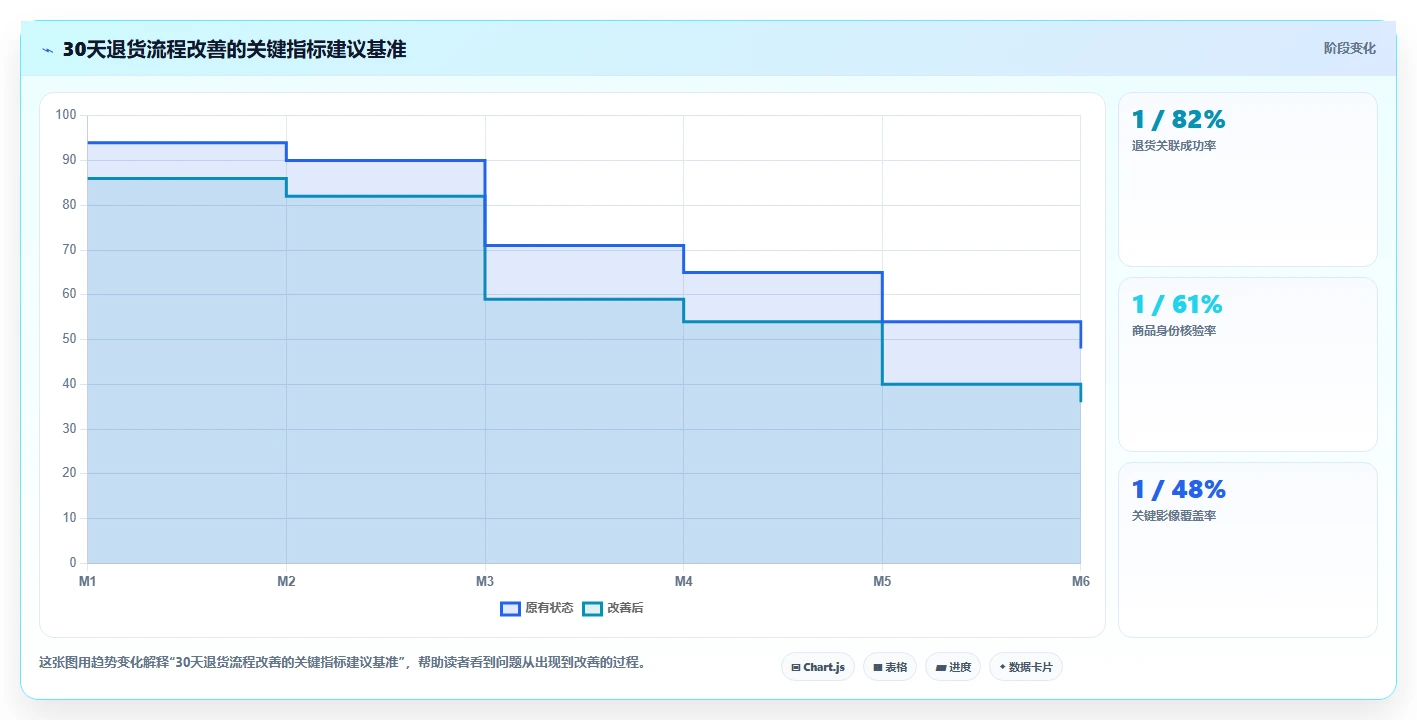Click the 0 y-axis tick label
This screenshot has height=720, width=1417.
click(x=73, y=563)
